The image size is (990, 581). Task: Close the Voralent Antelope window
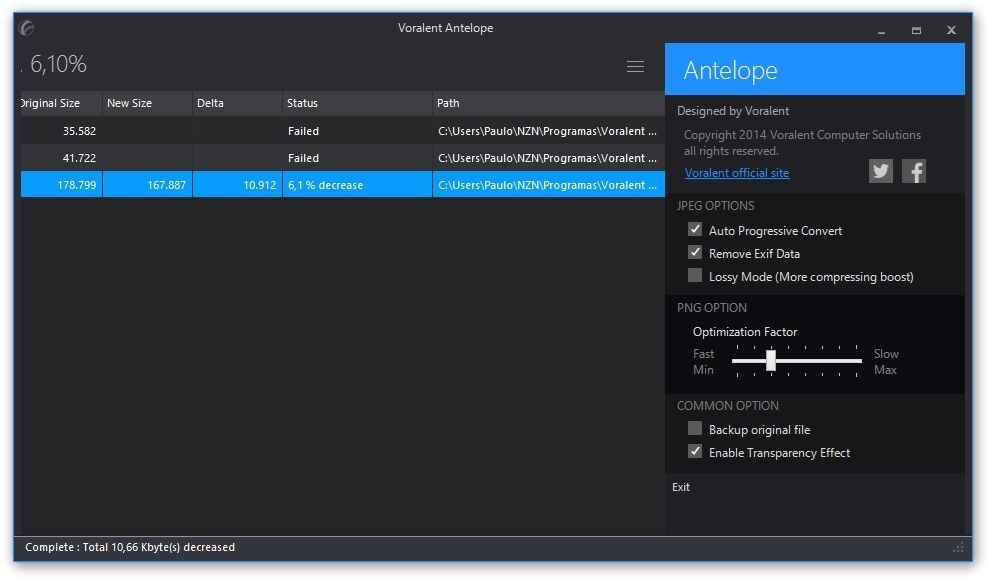(951, 30)
